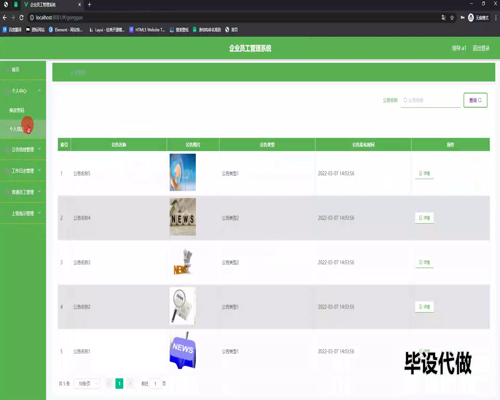Collapse the 个人中心 sidebar section

click(x=23, y=91)
